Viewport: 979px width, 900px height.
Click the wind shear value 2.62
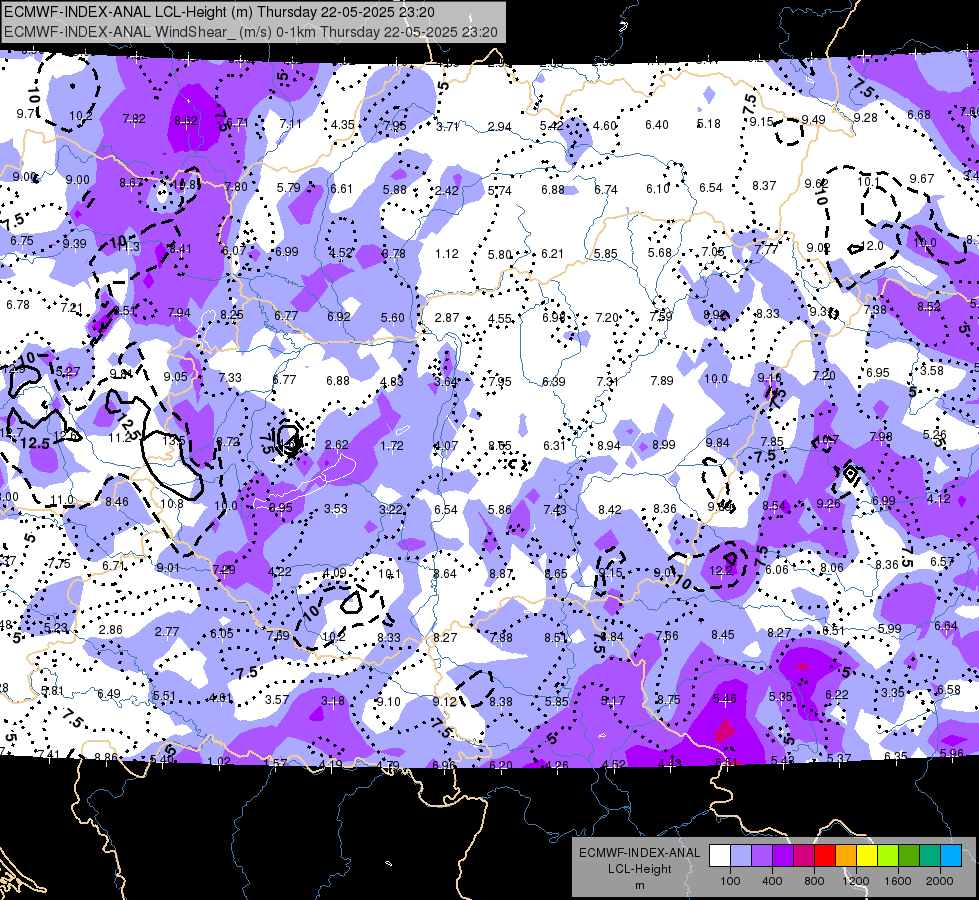(x=337, y=445)
